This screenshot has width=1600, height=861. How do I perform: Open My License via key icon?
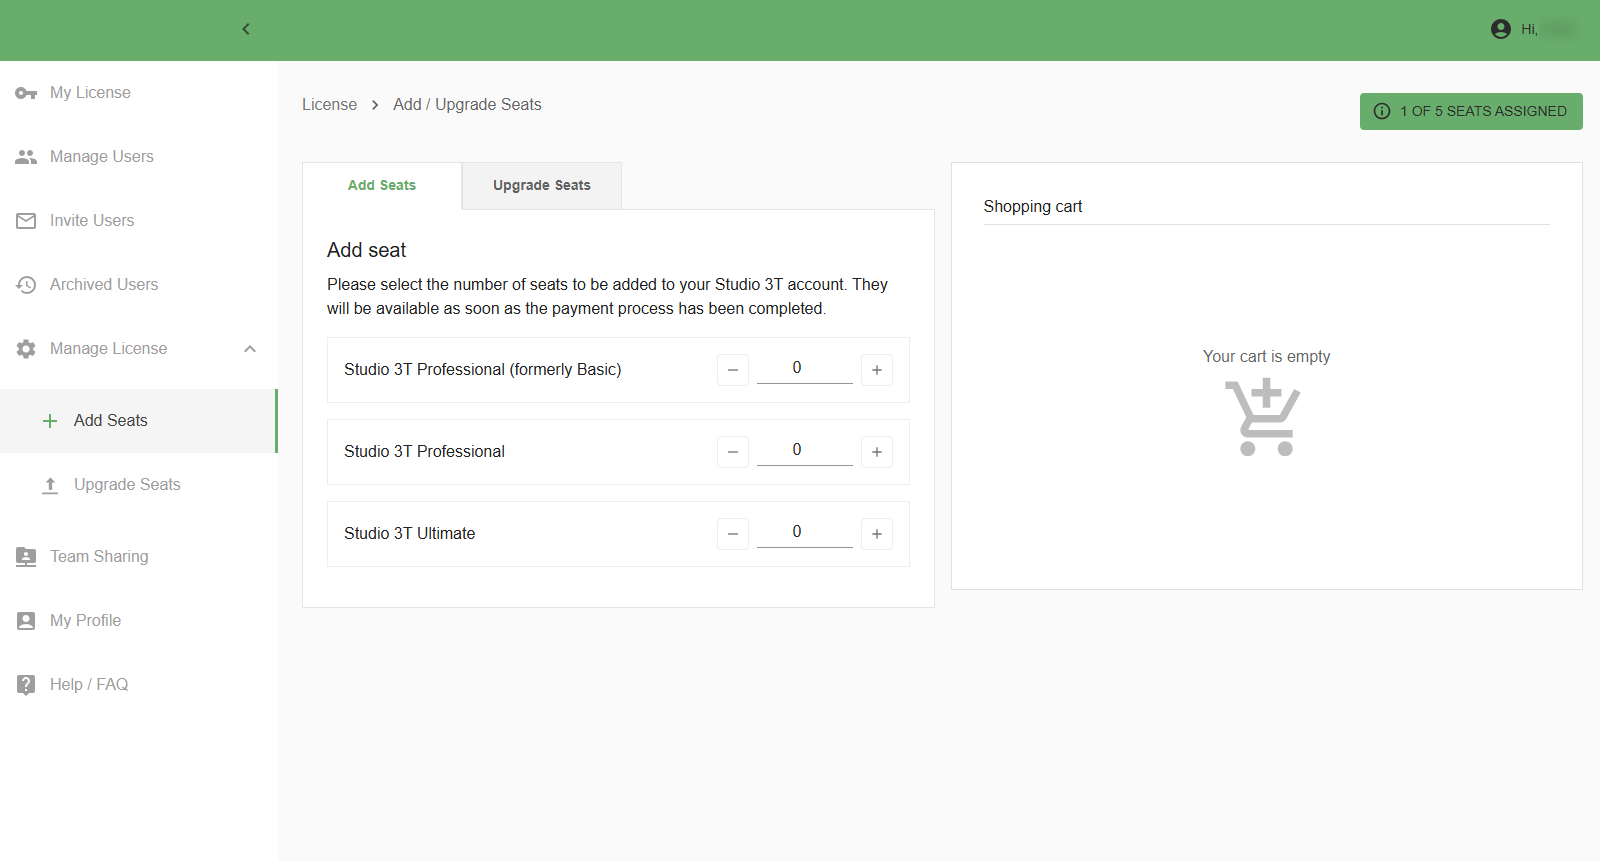[26, 93]
